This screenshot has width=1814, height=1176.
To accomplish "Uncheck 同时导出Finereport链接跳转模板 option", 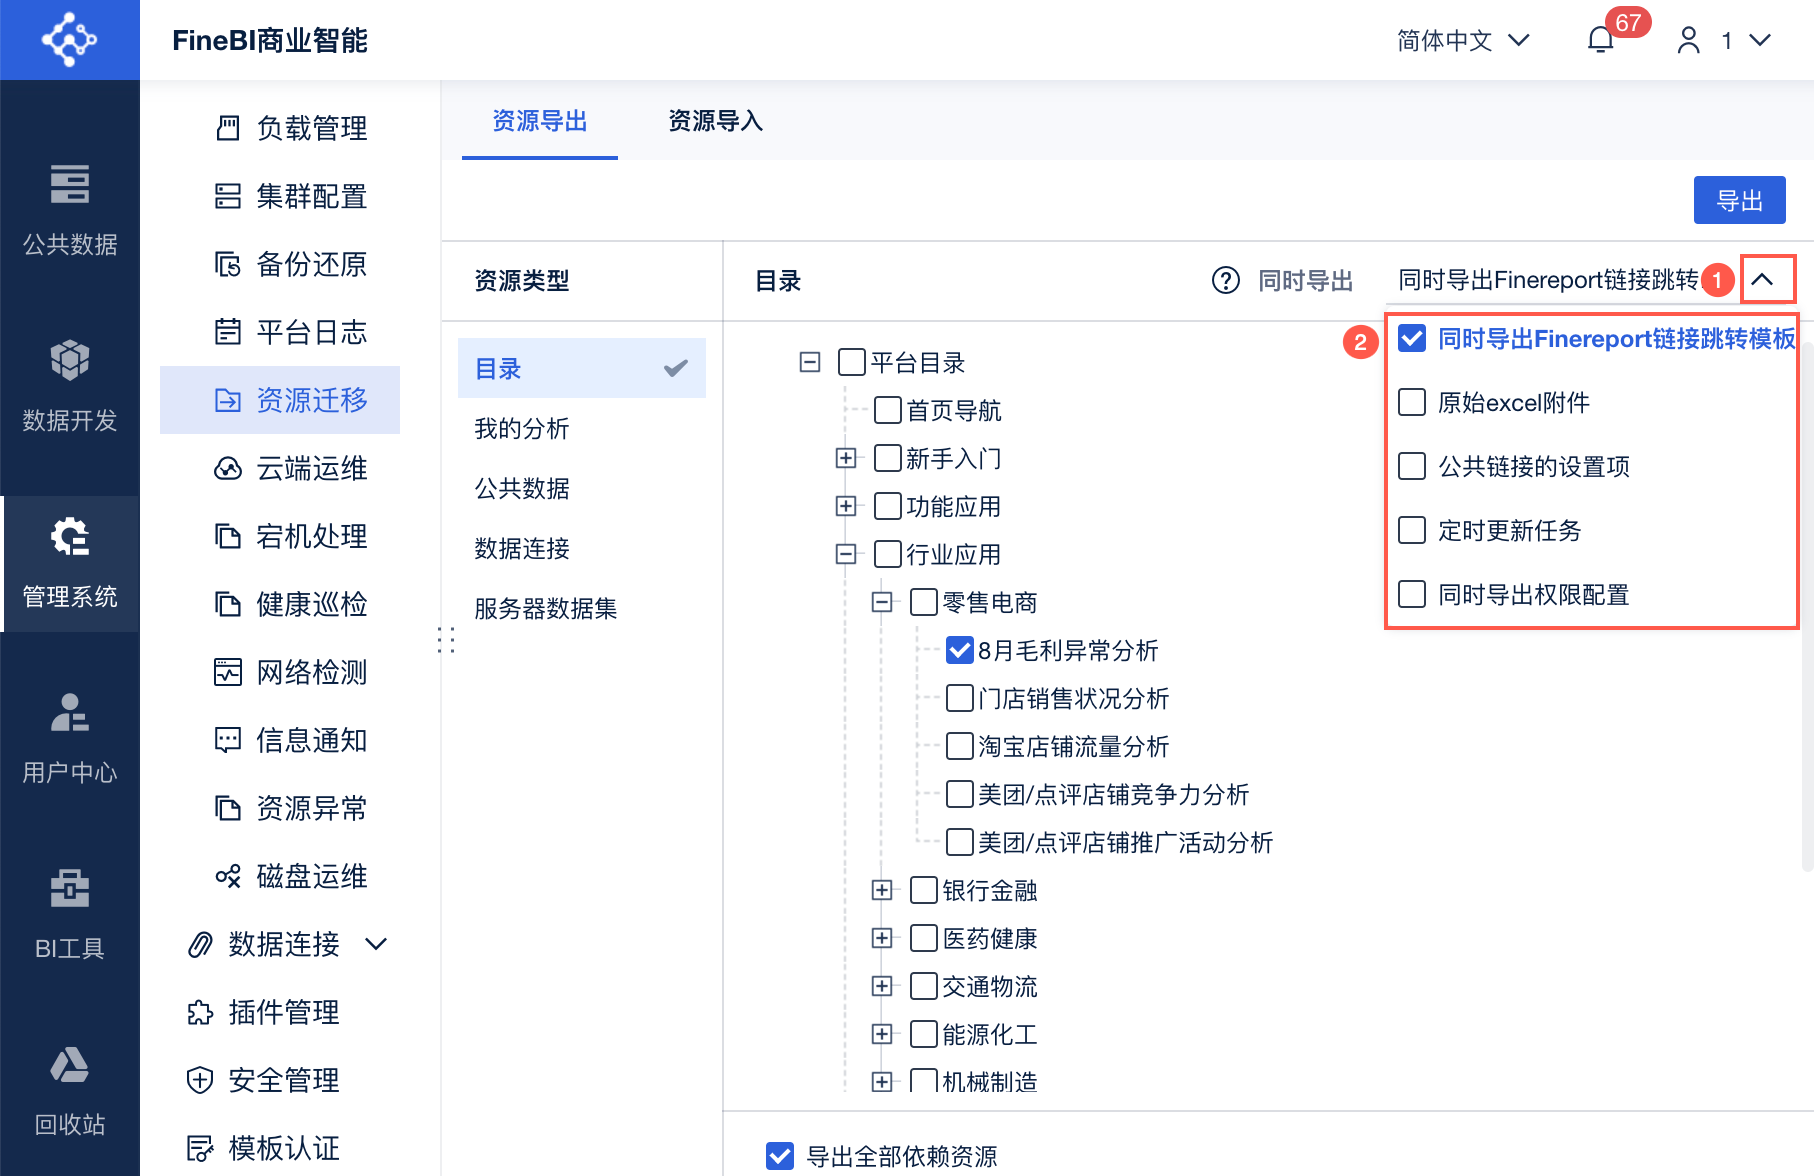I will pos(1412,339).
